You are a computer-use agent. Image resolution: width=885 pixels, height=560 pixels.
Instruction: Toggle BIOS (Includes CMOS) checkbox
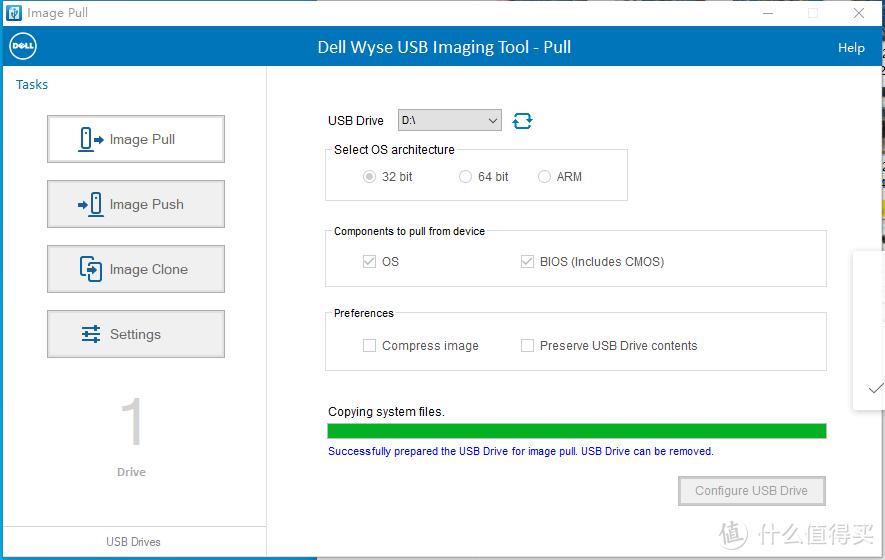pyautogui.click(x=527, y=262)
